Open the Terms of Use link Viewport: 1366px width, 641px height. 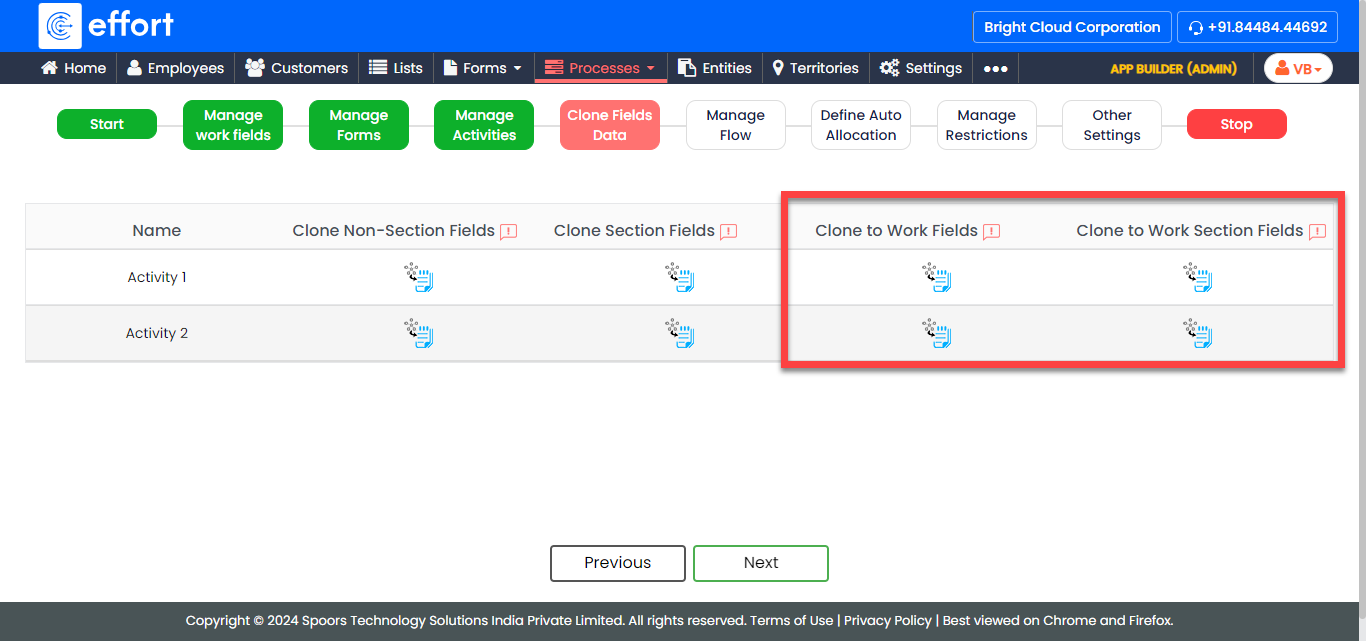(791, 620)
